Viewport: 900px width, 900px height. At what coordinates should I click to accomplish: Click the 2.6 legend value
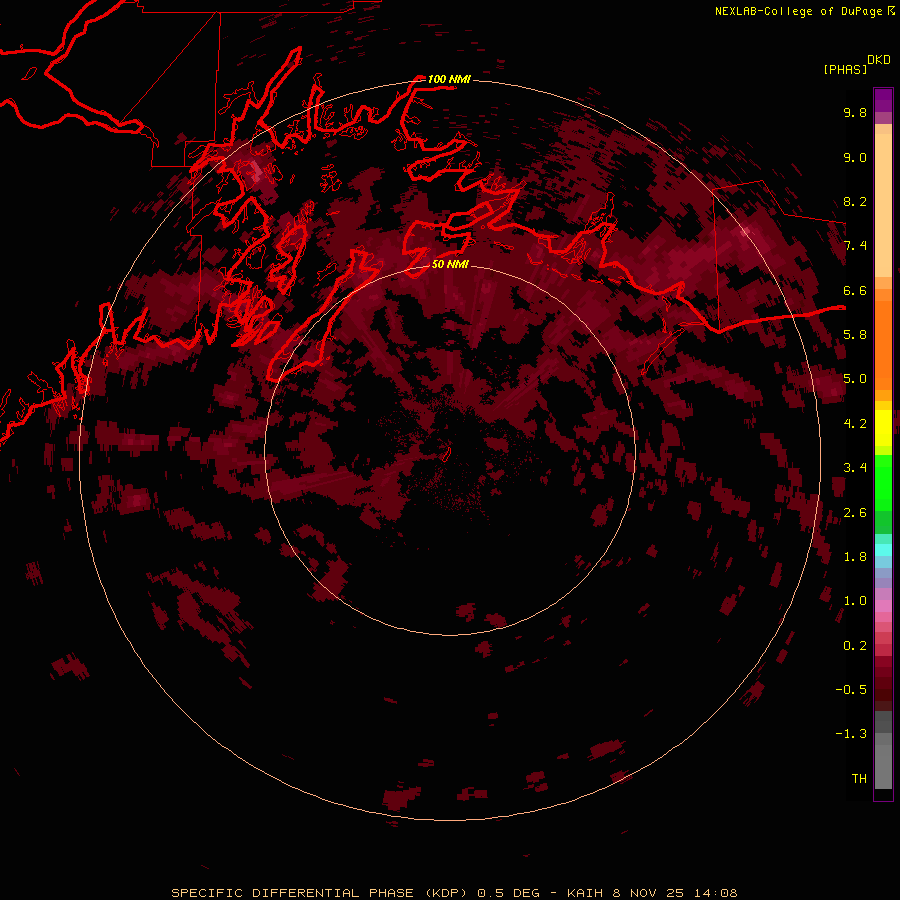point(855,513)
